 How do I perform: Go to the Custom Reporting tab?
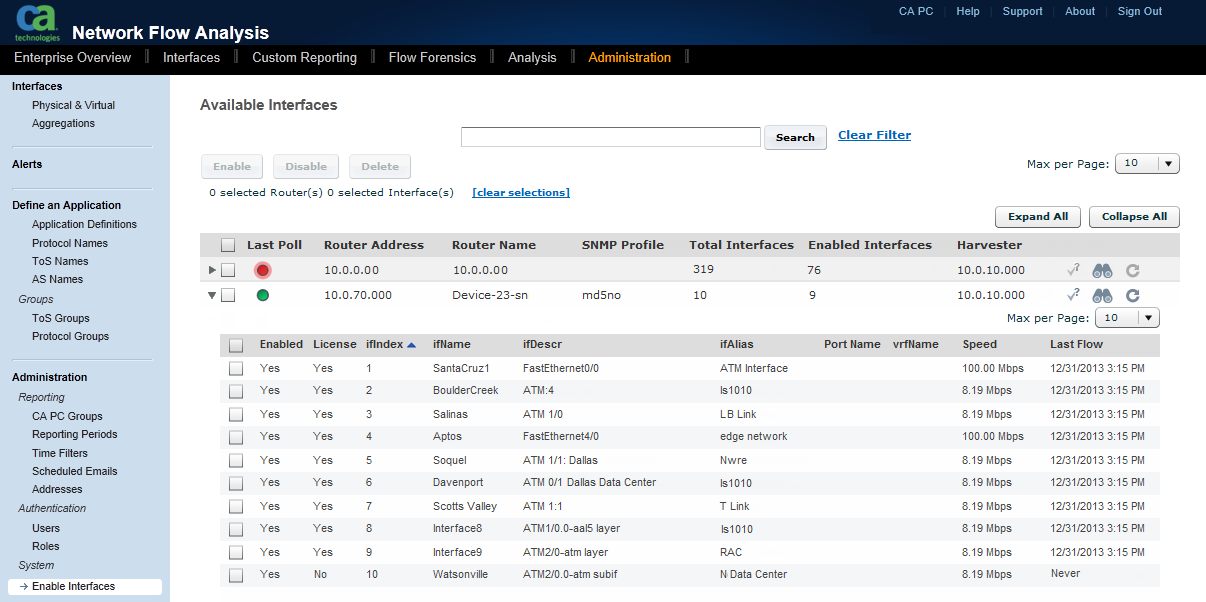[x=304, y=57]
